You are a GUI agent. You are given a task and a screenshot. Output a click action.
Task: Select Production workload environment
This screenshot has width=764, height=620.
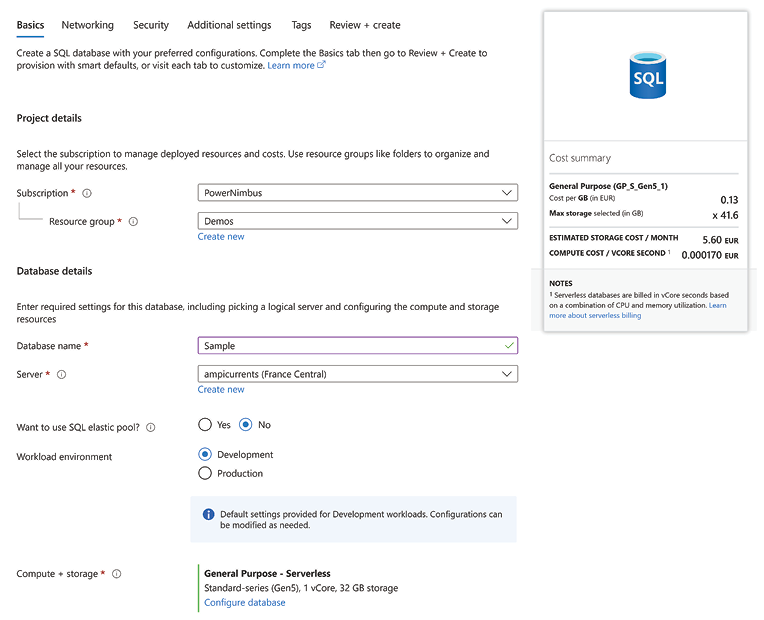click(x=205, y=473)
